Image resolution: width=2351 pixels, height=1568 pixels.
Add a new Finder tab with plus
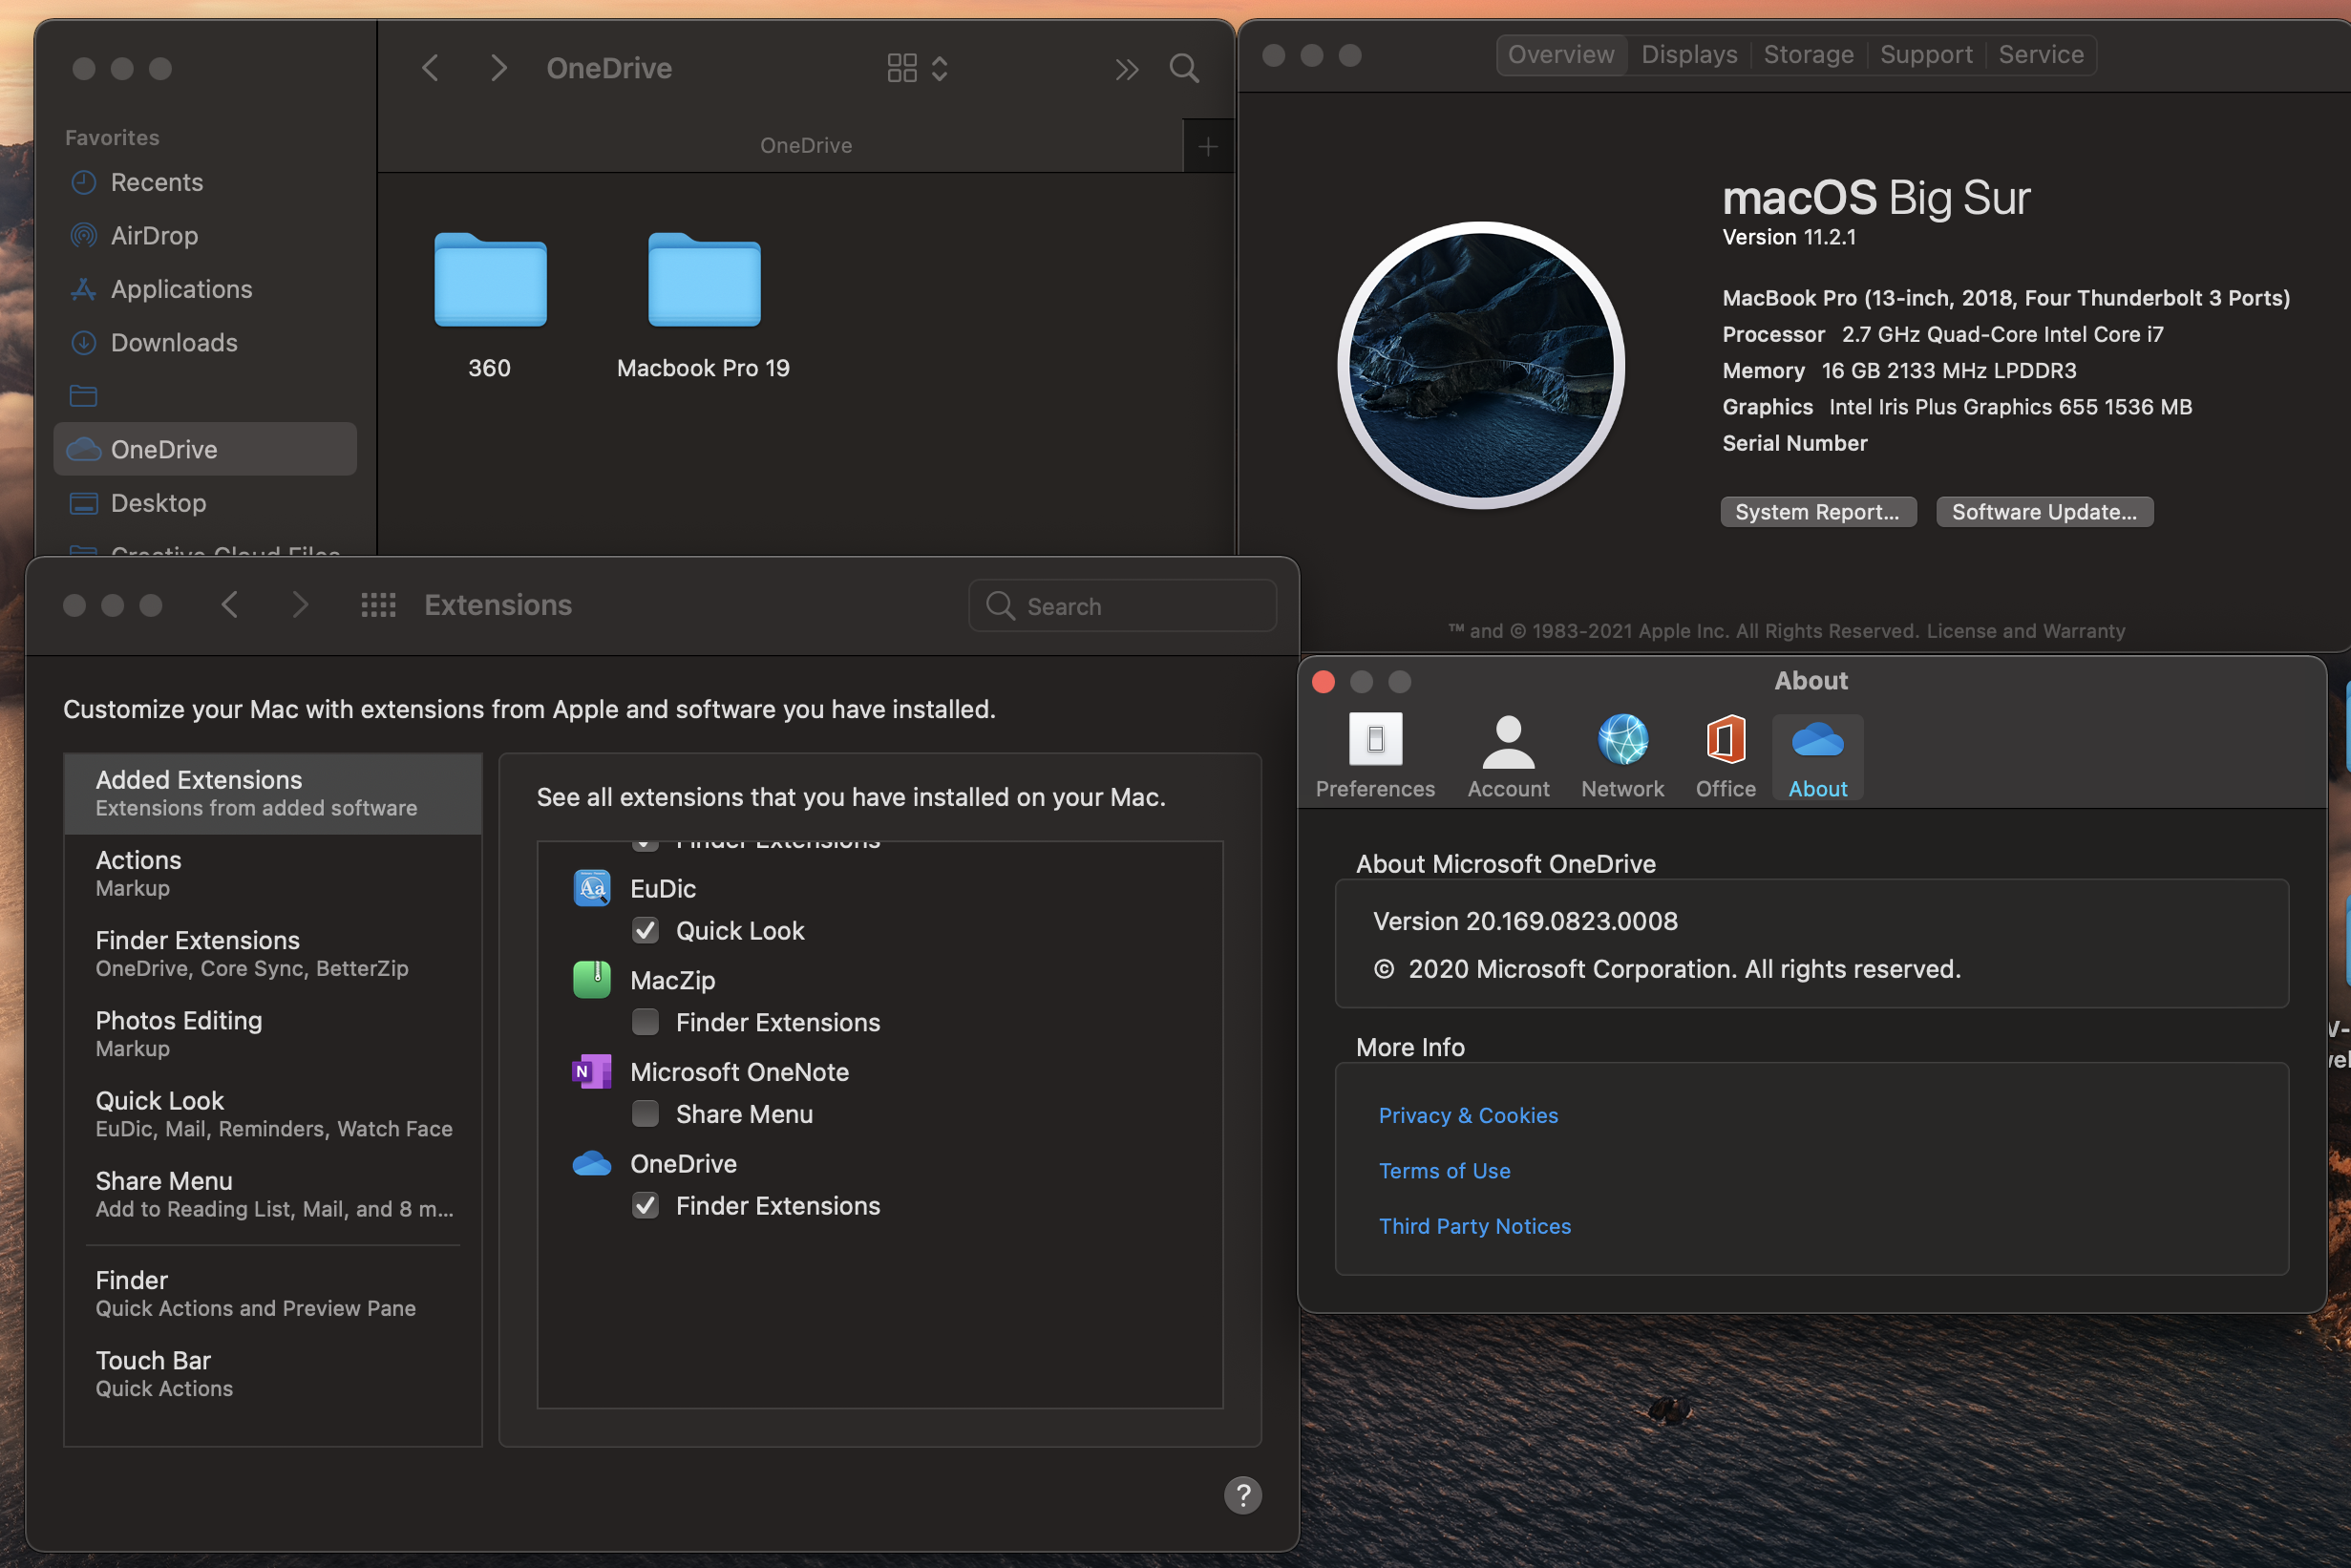[1207, 147]
